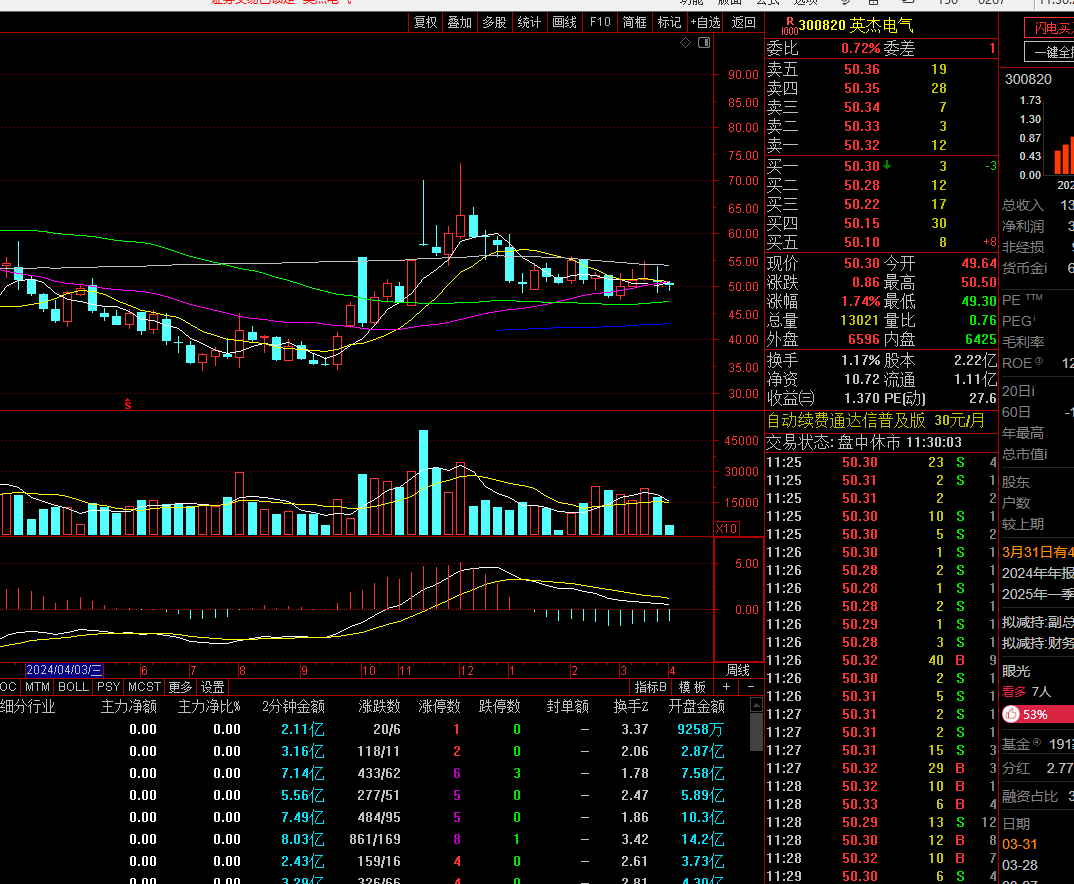1074x884 pixels.
Task: Select the MCST indicator tab
Action: [x=144, y=687]
